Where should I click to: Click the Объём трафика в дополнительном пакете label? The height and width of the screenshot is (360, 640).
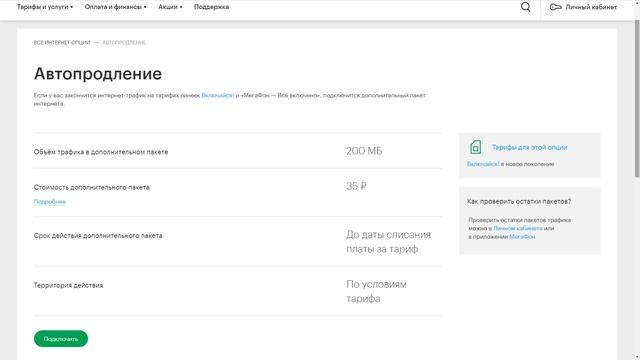click(101, 152)
